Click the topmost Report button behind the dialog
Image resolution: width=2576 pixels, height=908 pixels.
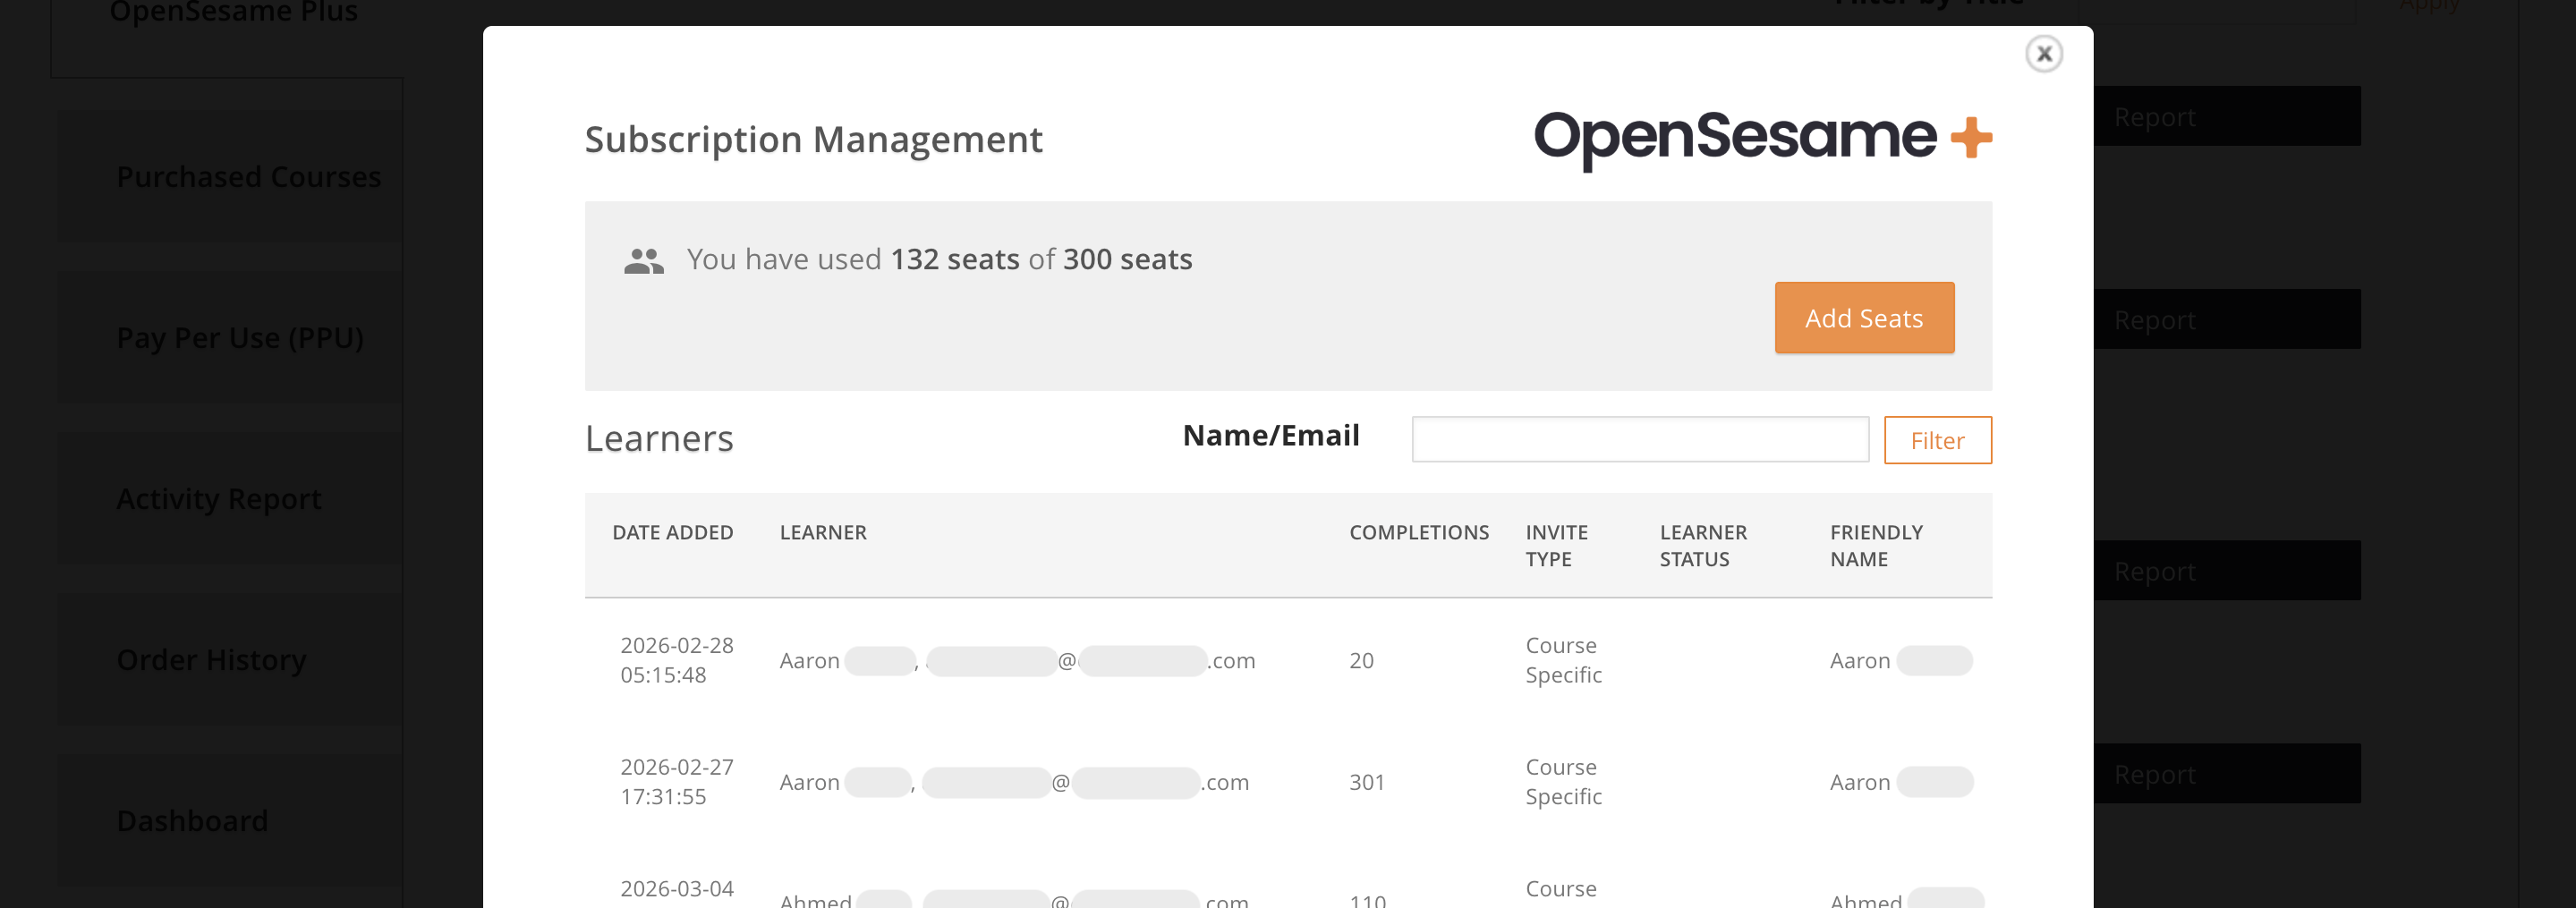tap(2227, 116)
